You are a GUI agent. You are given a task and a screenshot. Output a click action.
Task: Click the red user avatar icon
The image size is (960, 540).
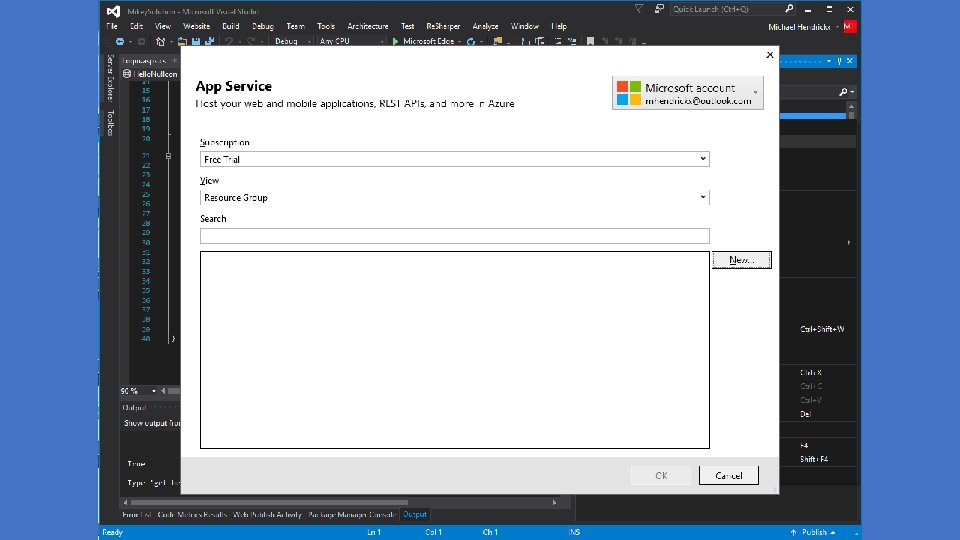point(850,26)
